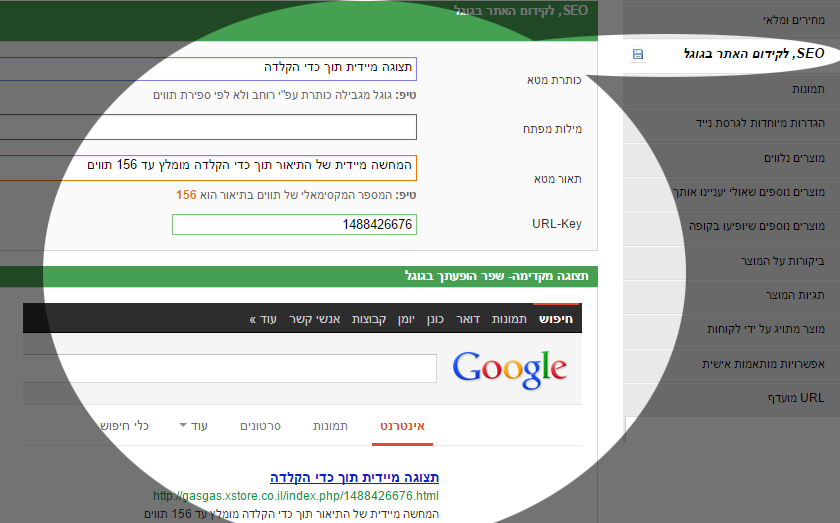The height and width of the screenshot is (523, 840).
Task: Open מוצרים נוספים שיופיעו בקופה tab
Action: (x=757, y=226)
